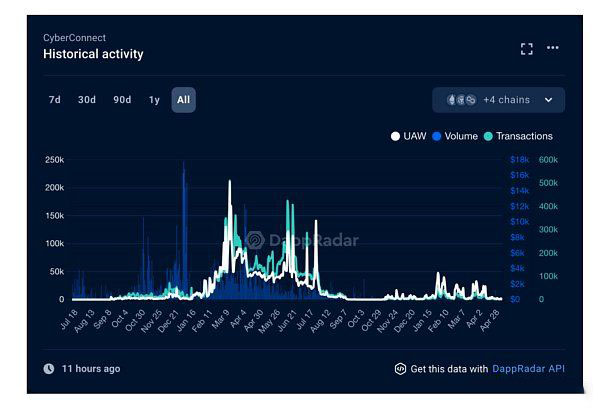Screen dimensions: 600x413
Task: Switch to the 1y time range
Action: pyautogui.click(x=154, y=100)
